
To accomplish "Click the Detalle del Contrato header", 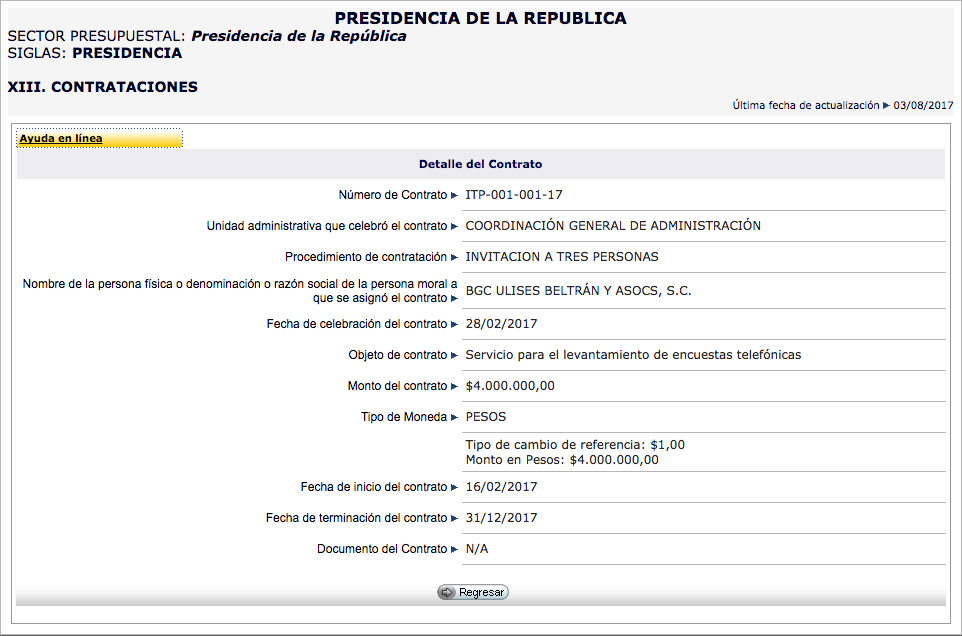I will click(480, 163).
